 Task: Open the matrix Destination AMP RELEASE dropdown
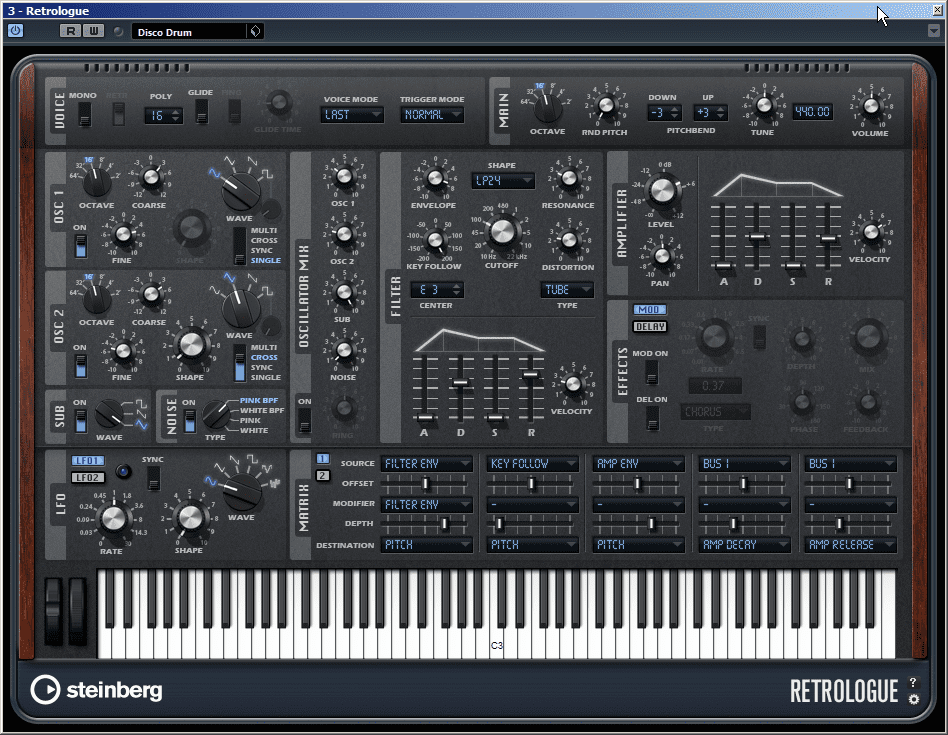point(851,545)
